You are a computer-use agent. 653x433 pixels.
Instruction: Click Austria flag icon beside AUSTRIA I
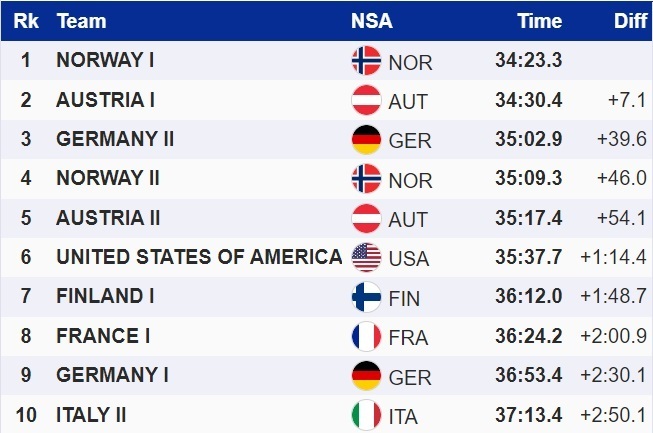[367, 100]
